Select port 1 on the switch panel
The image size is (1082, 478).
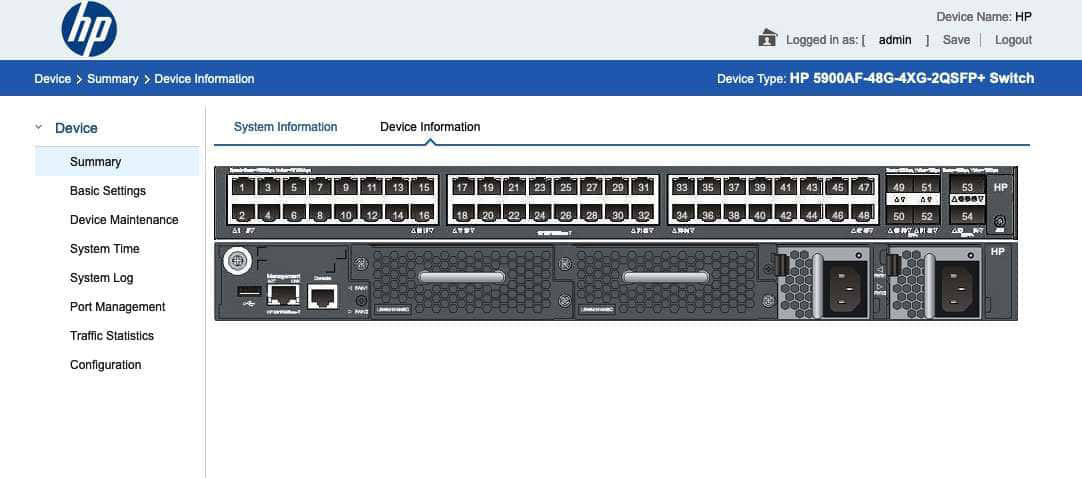coord(241,187)
